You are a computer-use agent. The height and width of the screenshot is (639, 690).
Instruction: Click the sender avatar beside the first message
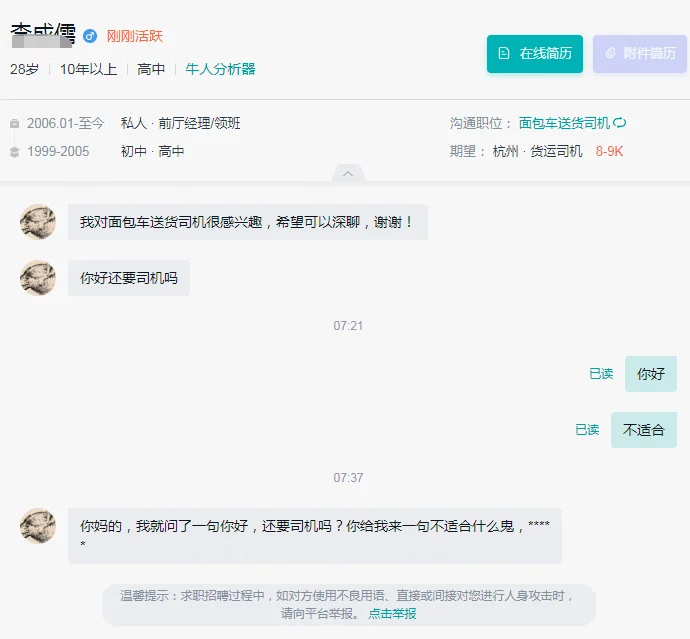point(38,222)
